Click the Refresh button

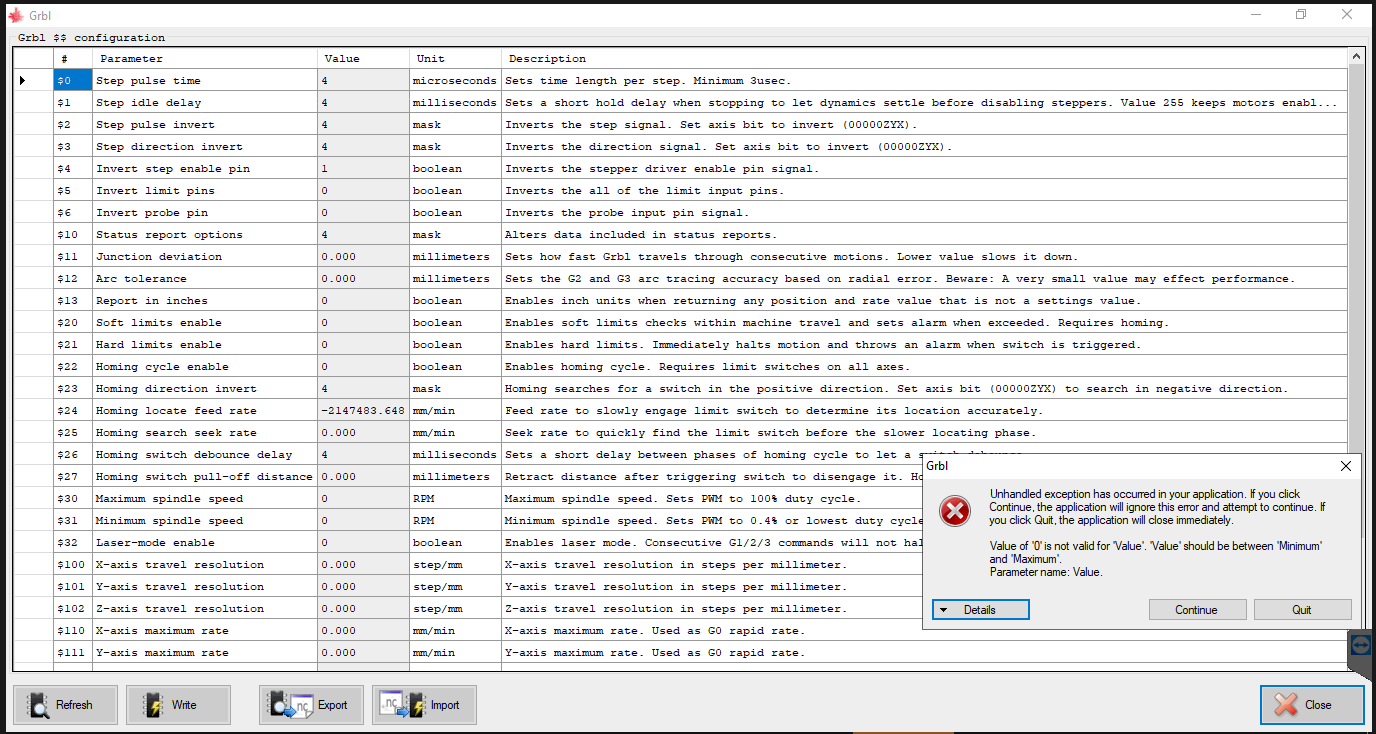[65, 705]
